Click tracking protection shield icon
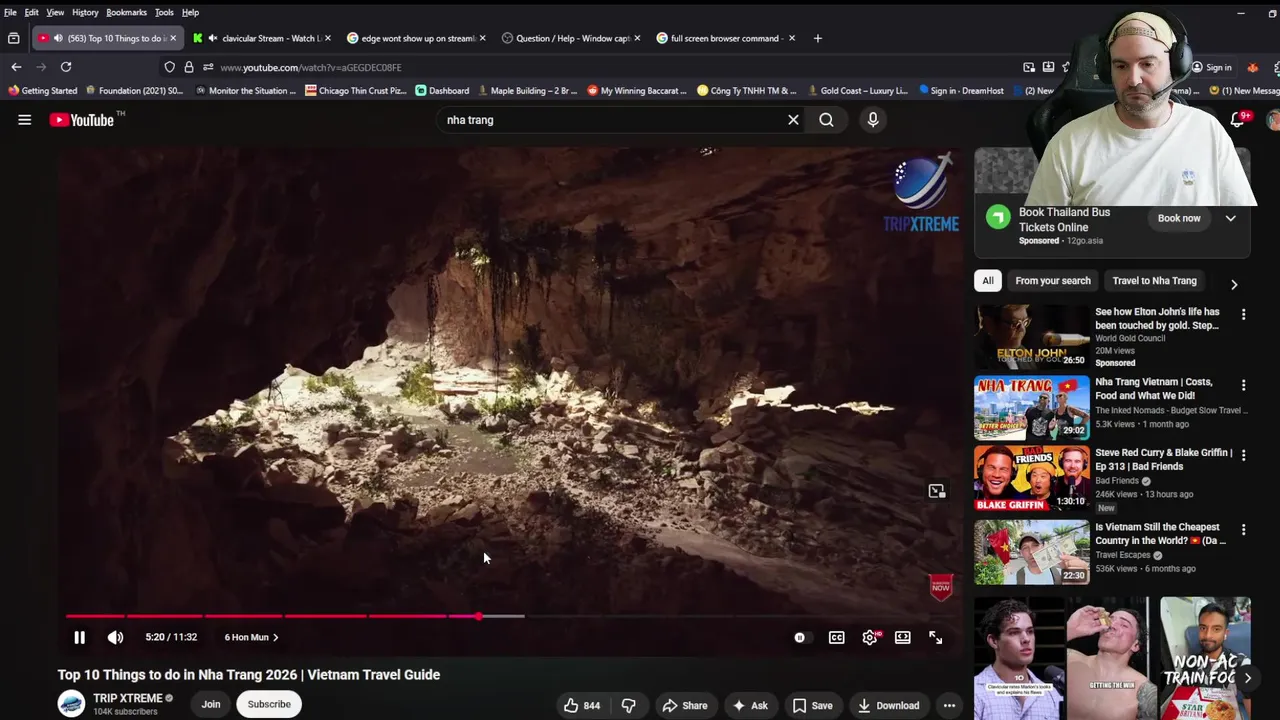The image size is (1280, 720). coord(170,67)
